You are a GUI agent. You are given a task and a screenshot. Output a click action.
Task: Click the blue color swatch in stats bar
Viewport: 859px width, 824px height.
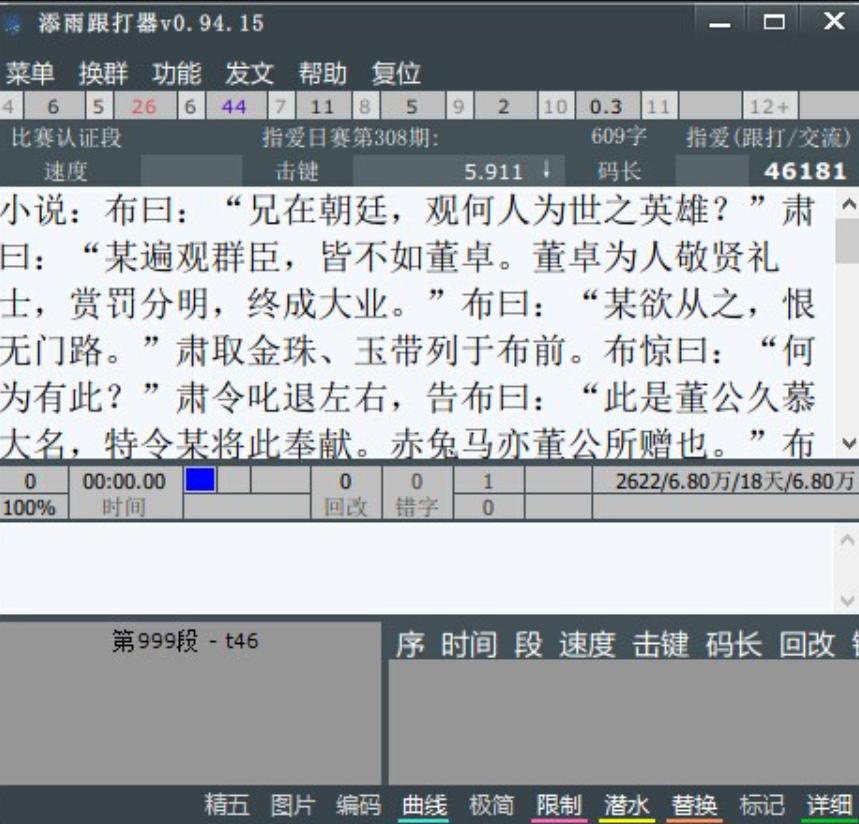point(200,480)
